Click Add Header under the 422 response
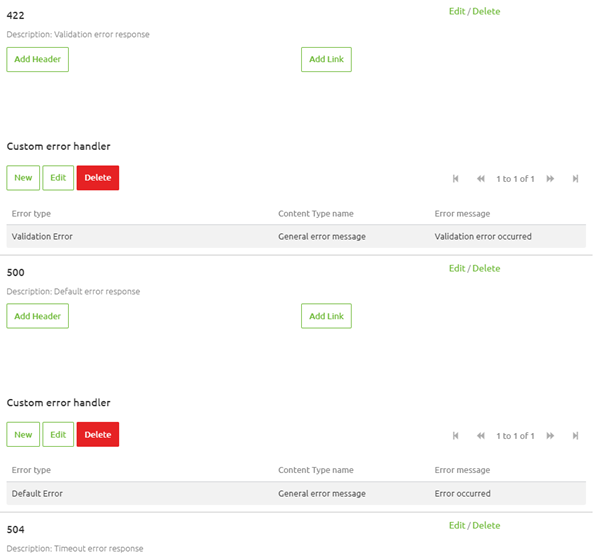This screenshot has height=556, width=605. click(x=38, y=60)
